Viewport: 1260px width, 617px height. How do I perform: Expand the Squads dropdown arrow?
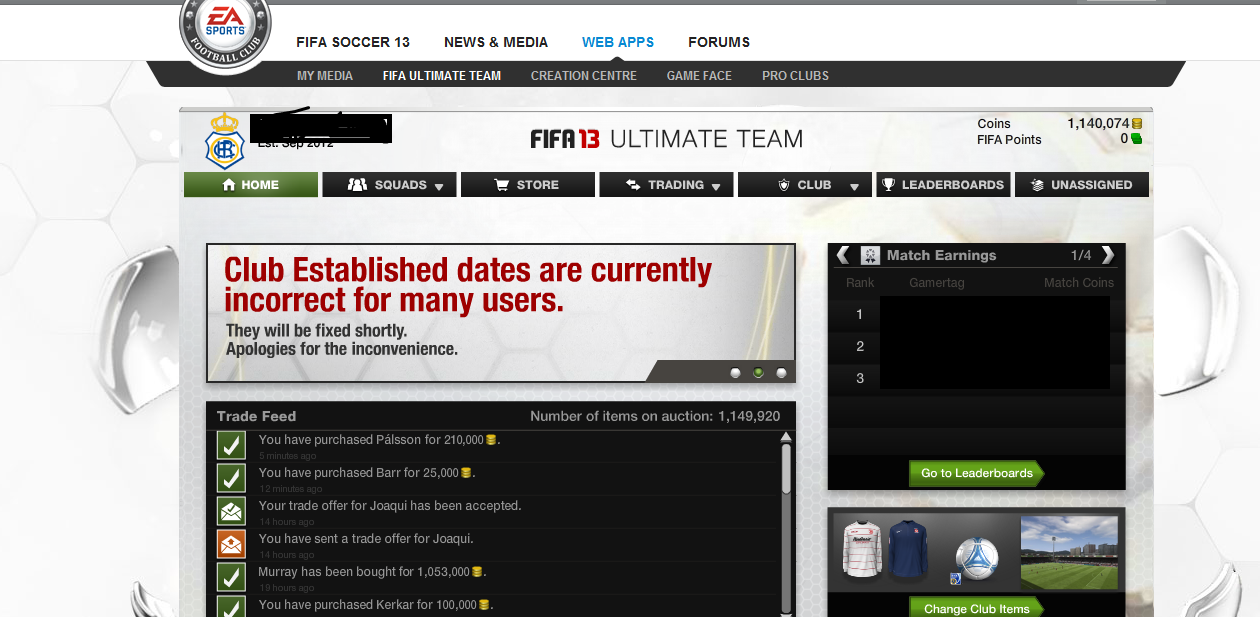pos(439,187)
